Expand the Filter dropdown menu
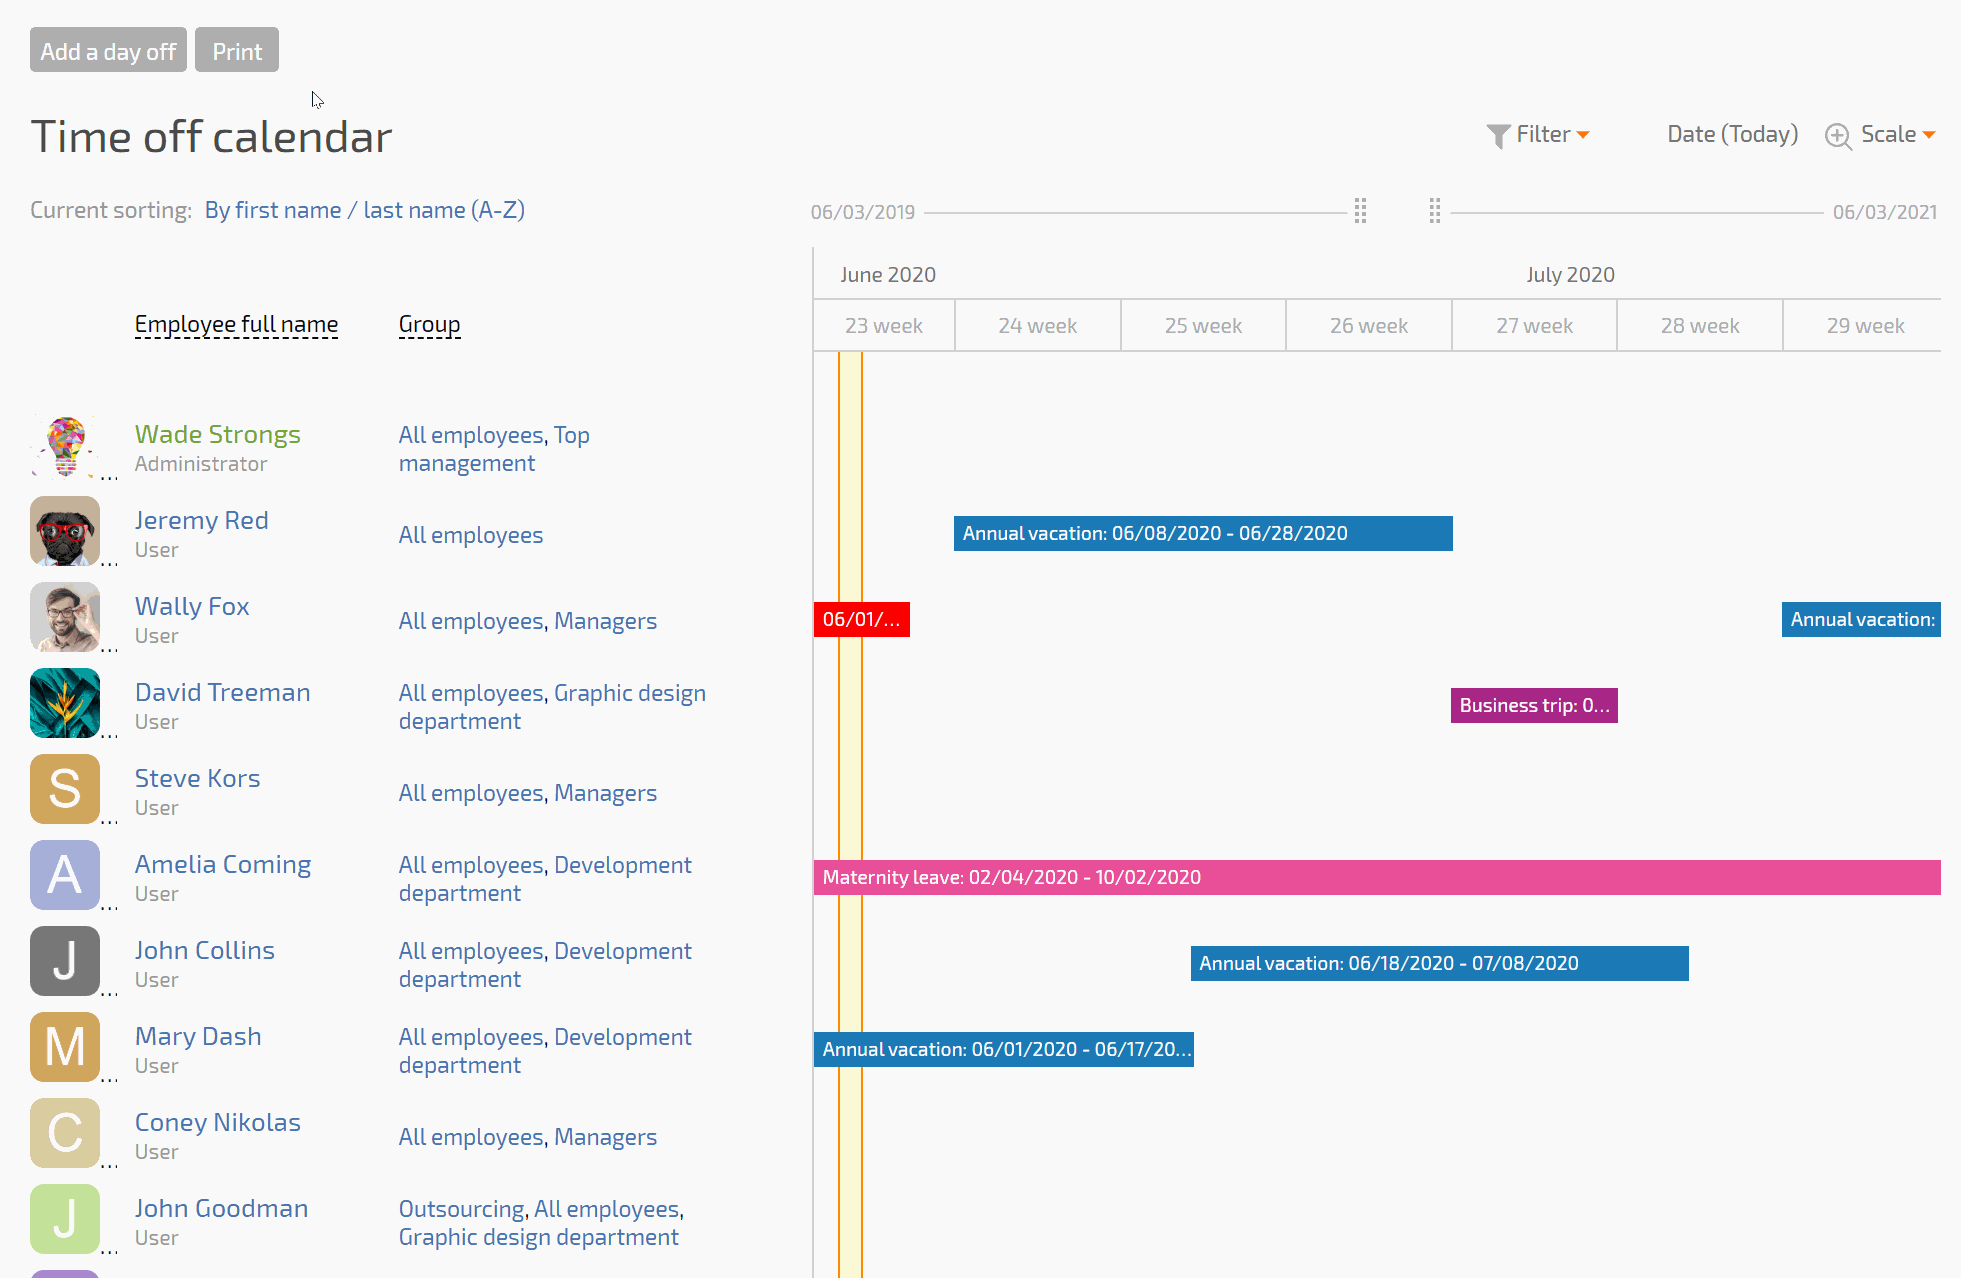 click(x=1542, y=134)
